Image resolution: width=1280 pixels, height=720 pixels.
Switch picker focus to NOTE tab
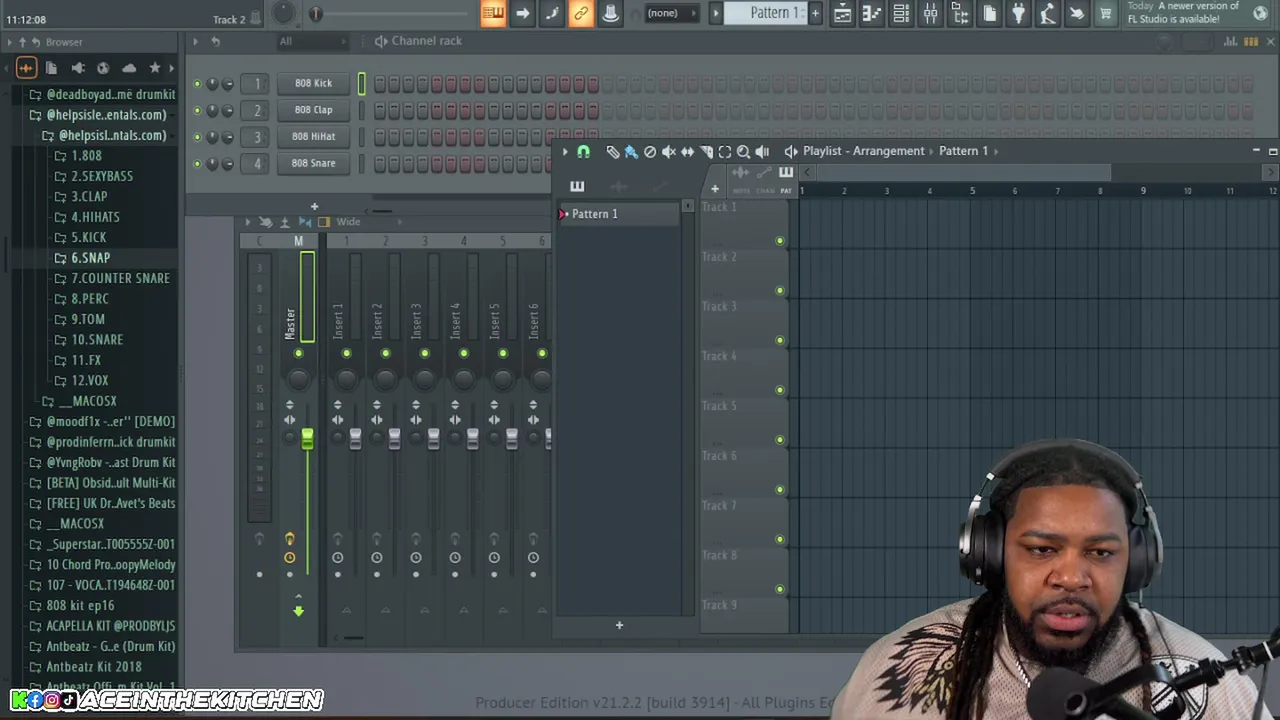tap(742, 190)
